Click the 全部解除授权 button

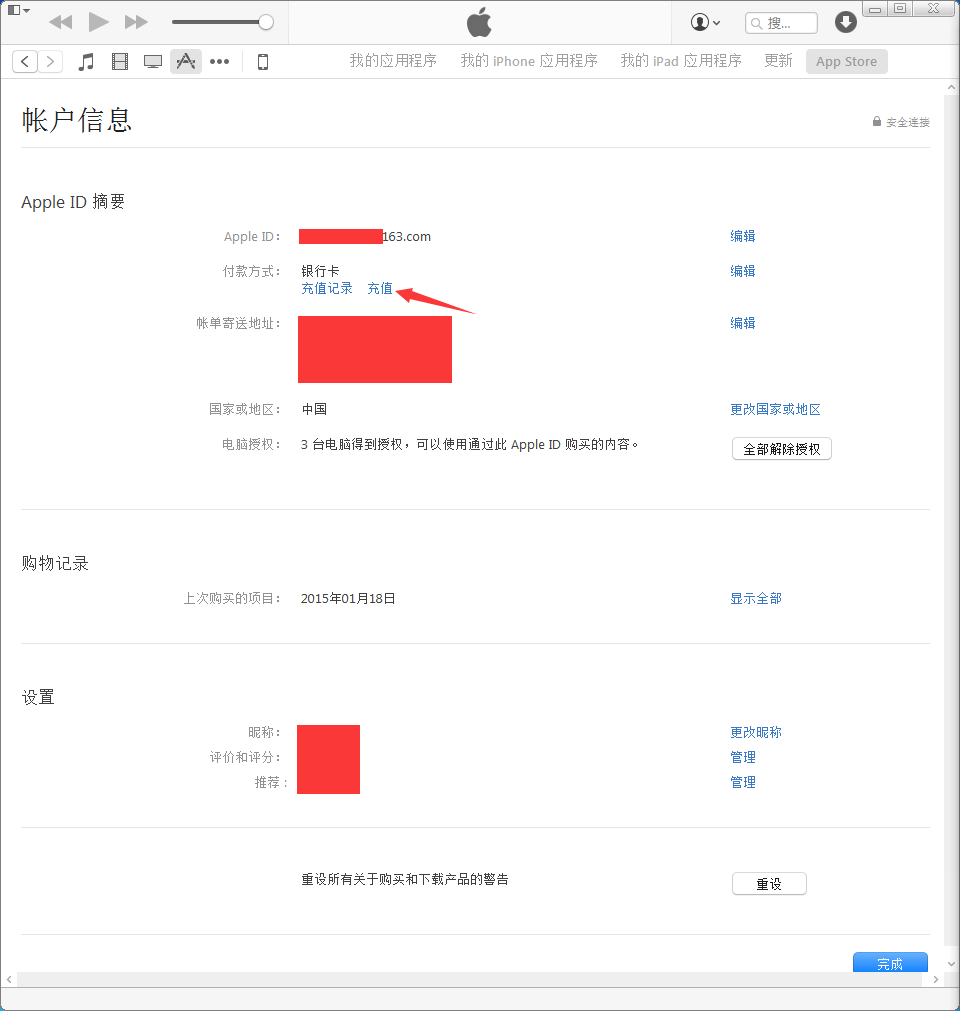(781, 449)
